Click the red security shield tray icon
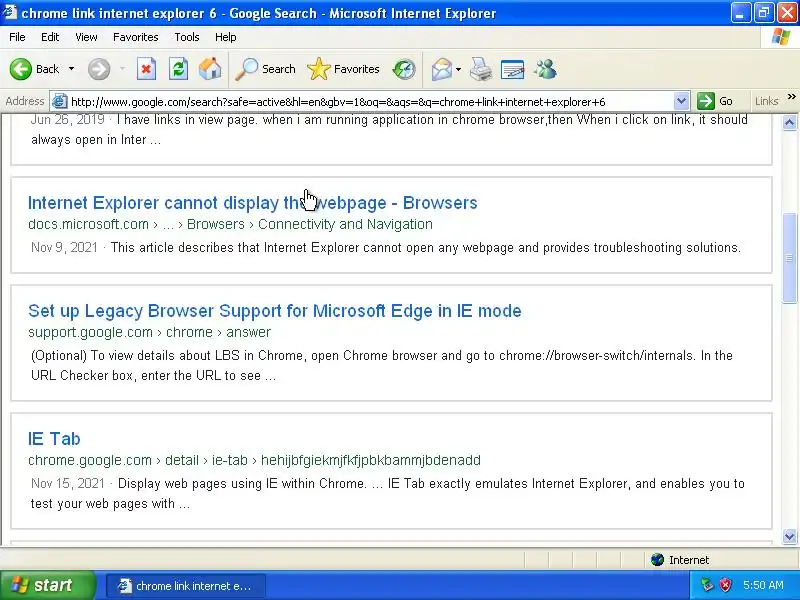The image size is (800, 600). (x=725, y=585)
